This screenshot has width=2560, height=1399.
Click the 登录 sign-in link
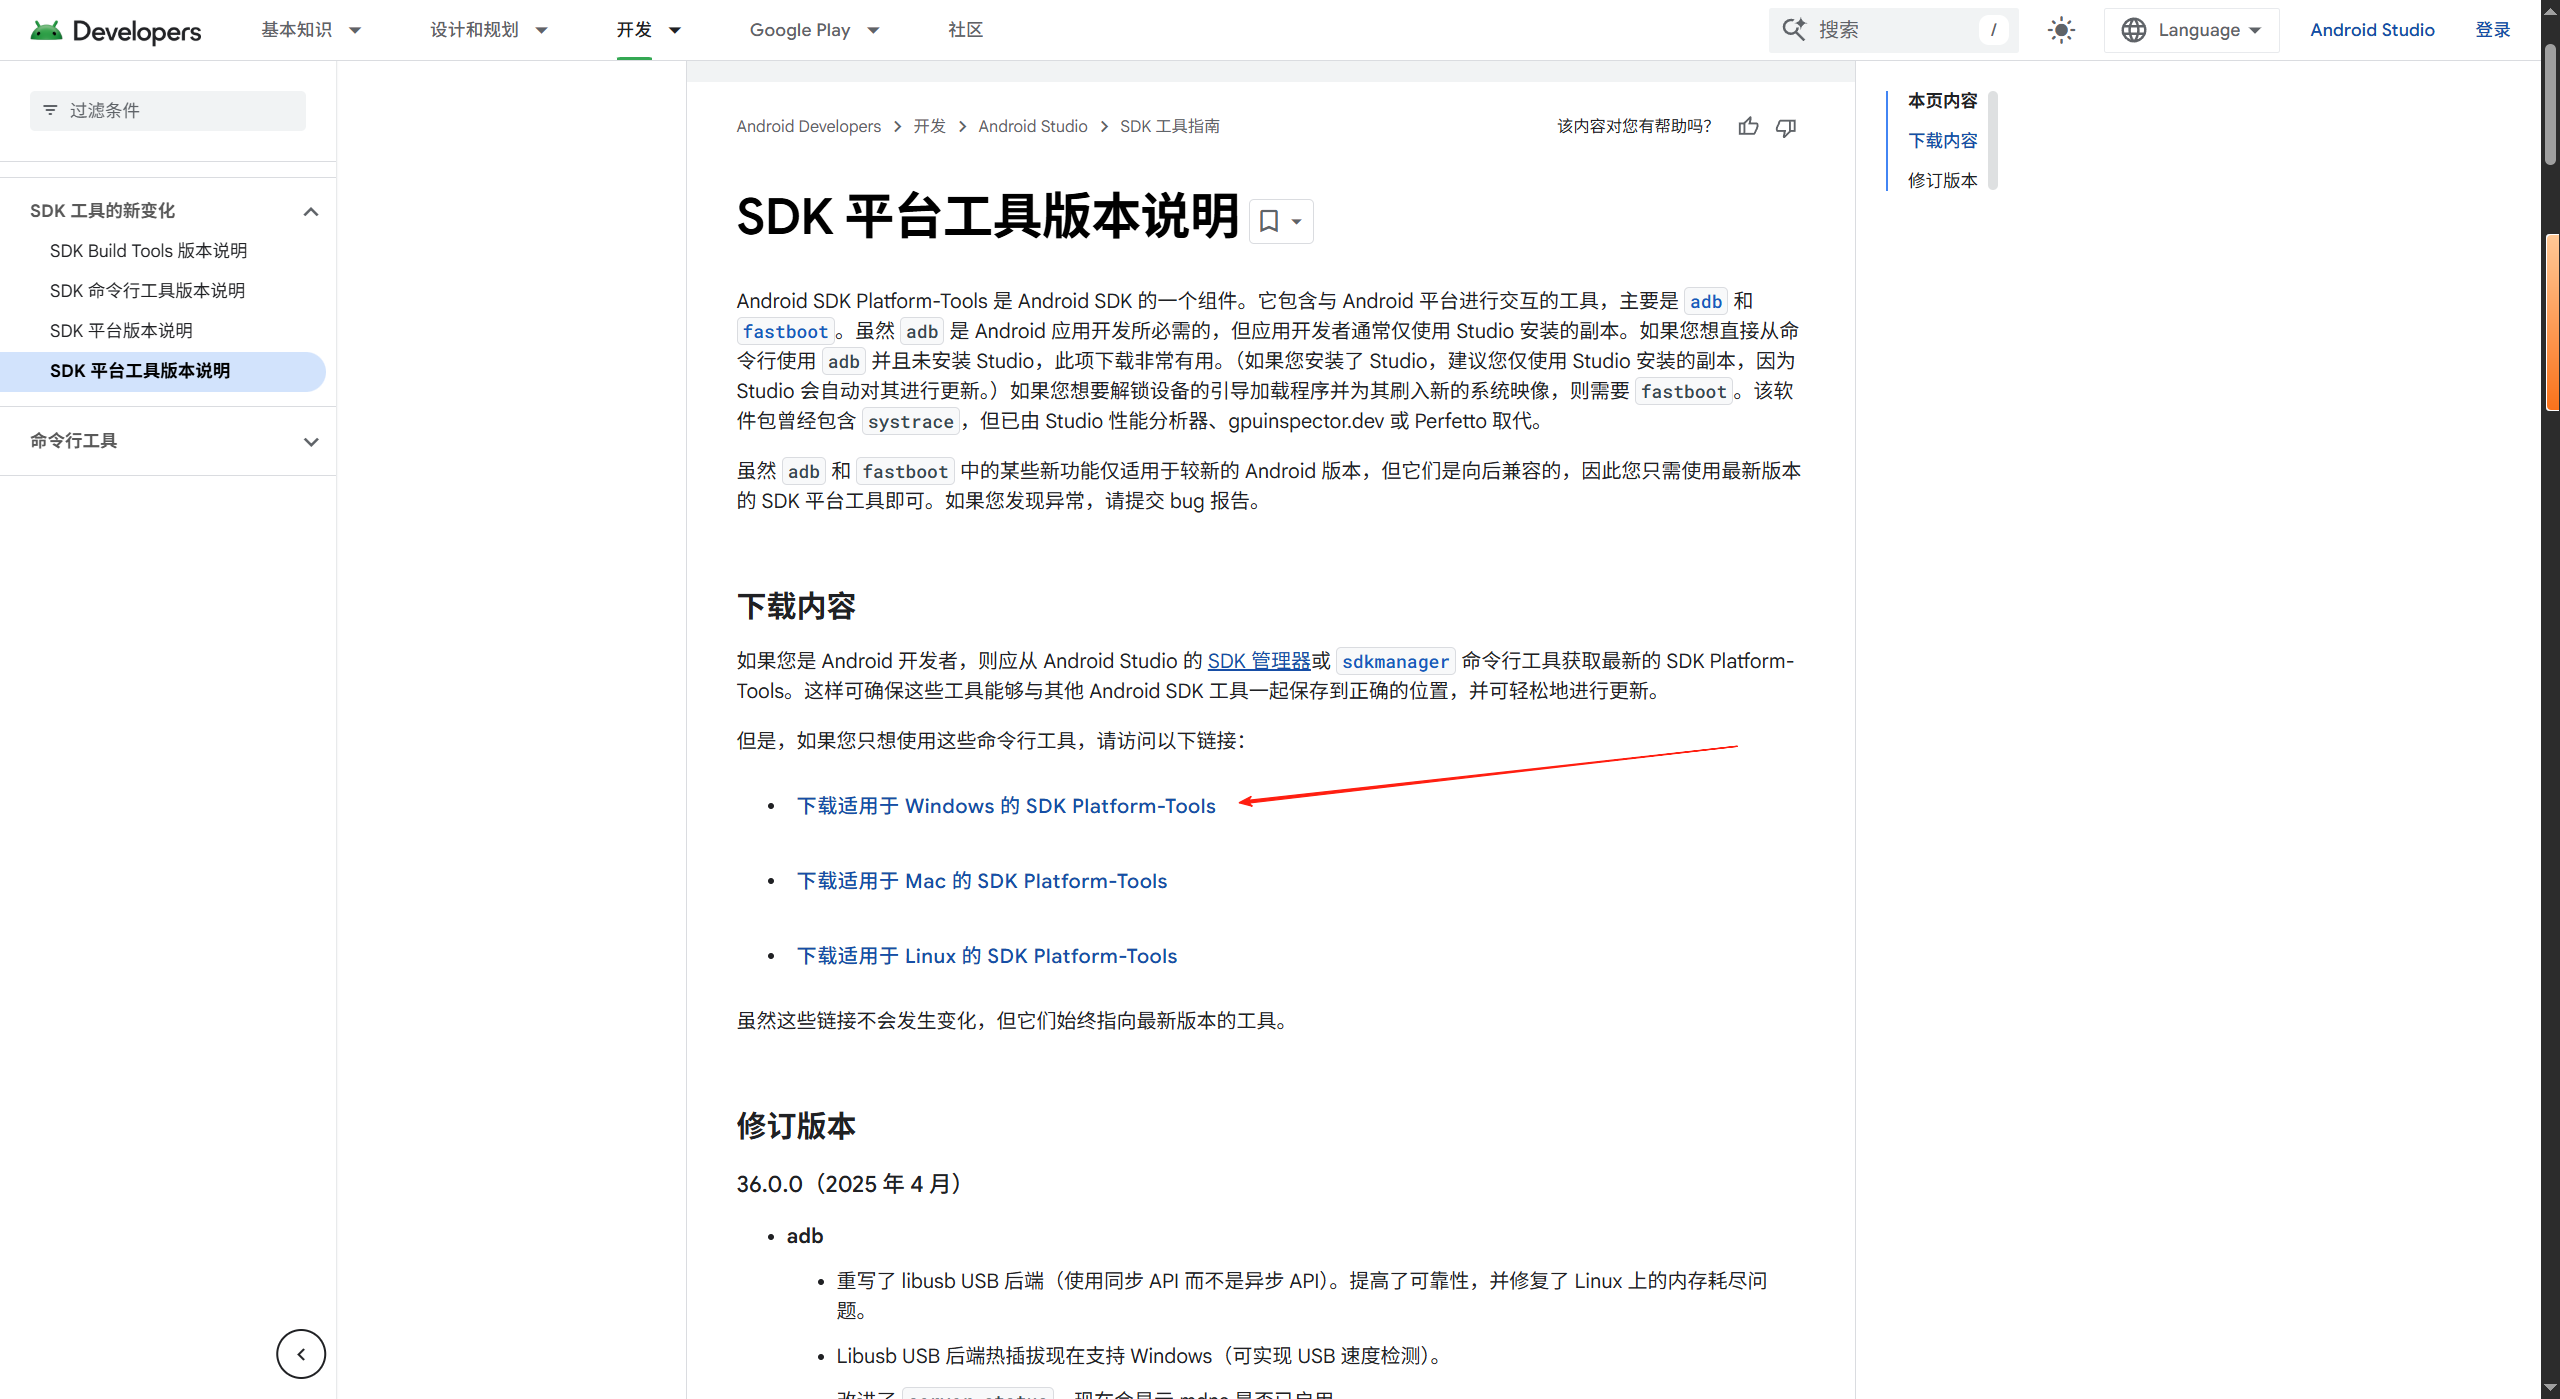[x=2493, y=30]
